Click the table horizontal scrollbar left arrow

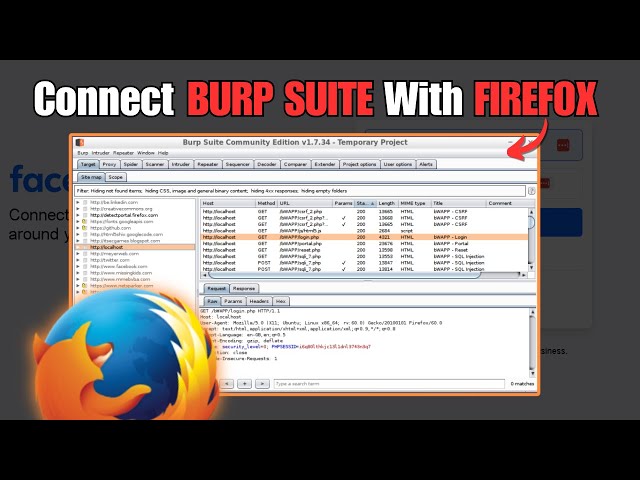click(x=204, y=275)
